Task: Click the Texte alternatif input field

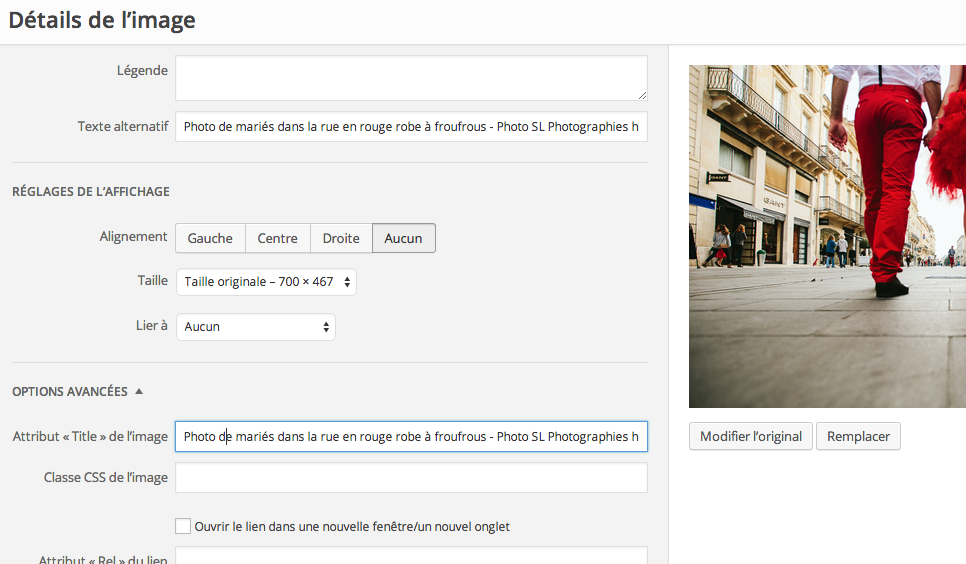Action: [411, 126]
